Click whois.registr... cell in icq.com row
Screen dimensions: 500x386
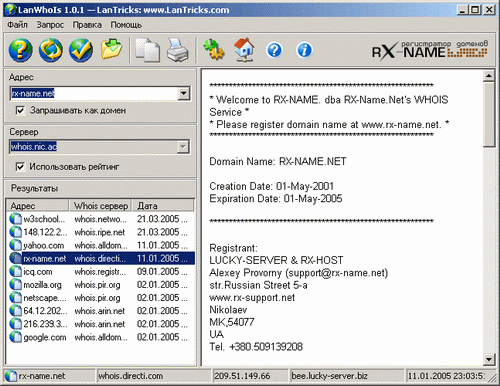click(100, 272)
